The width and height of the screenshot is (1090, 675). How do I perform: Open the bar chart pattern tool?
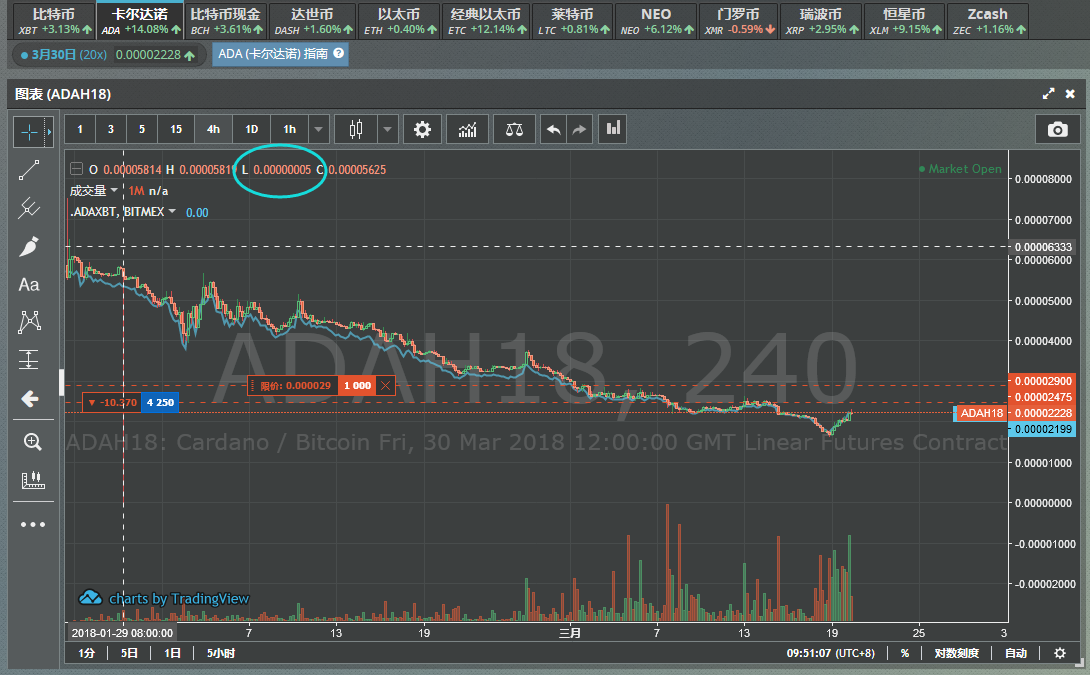(x=32, y=480)
